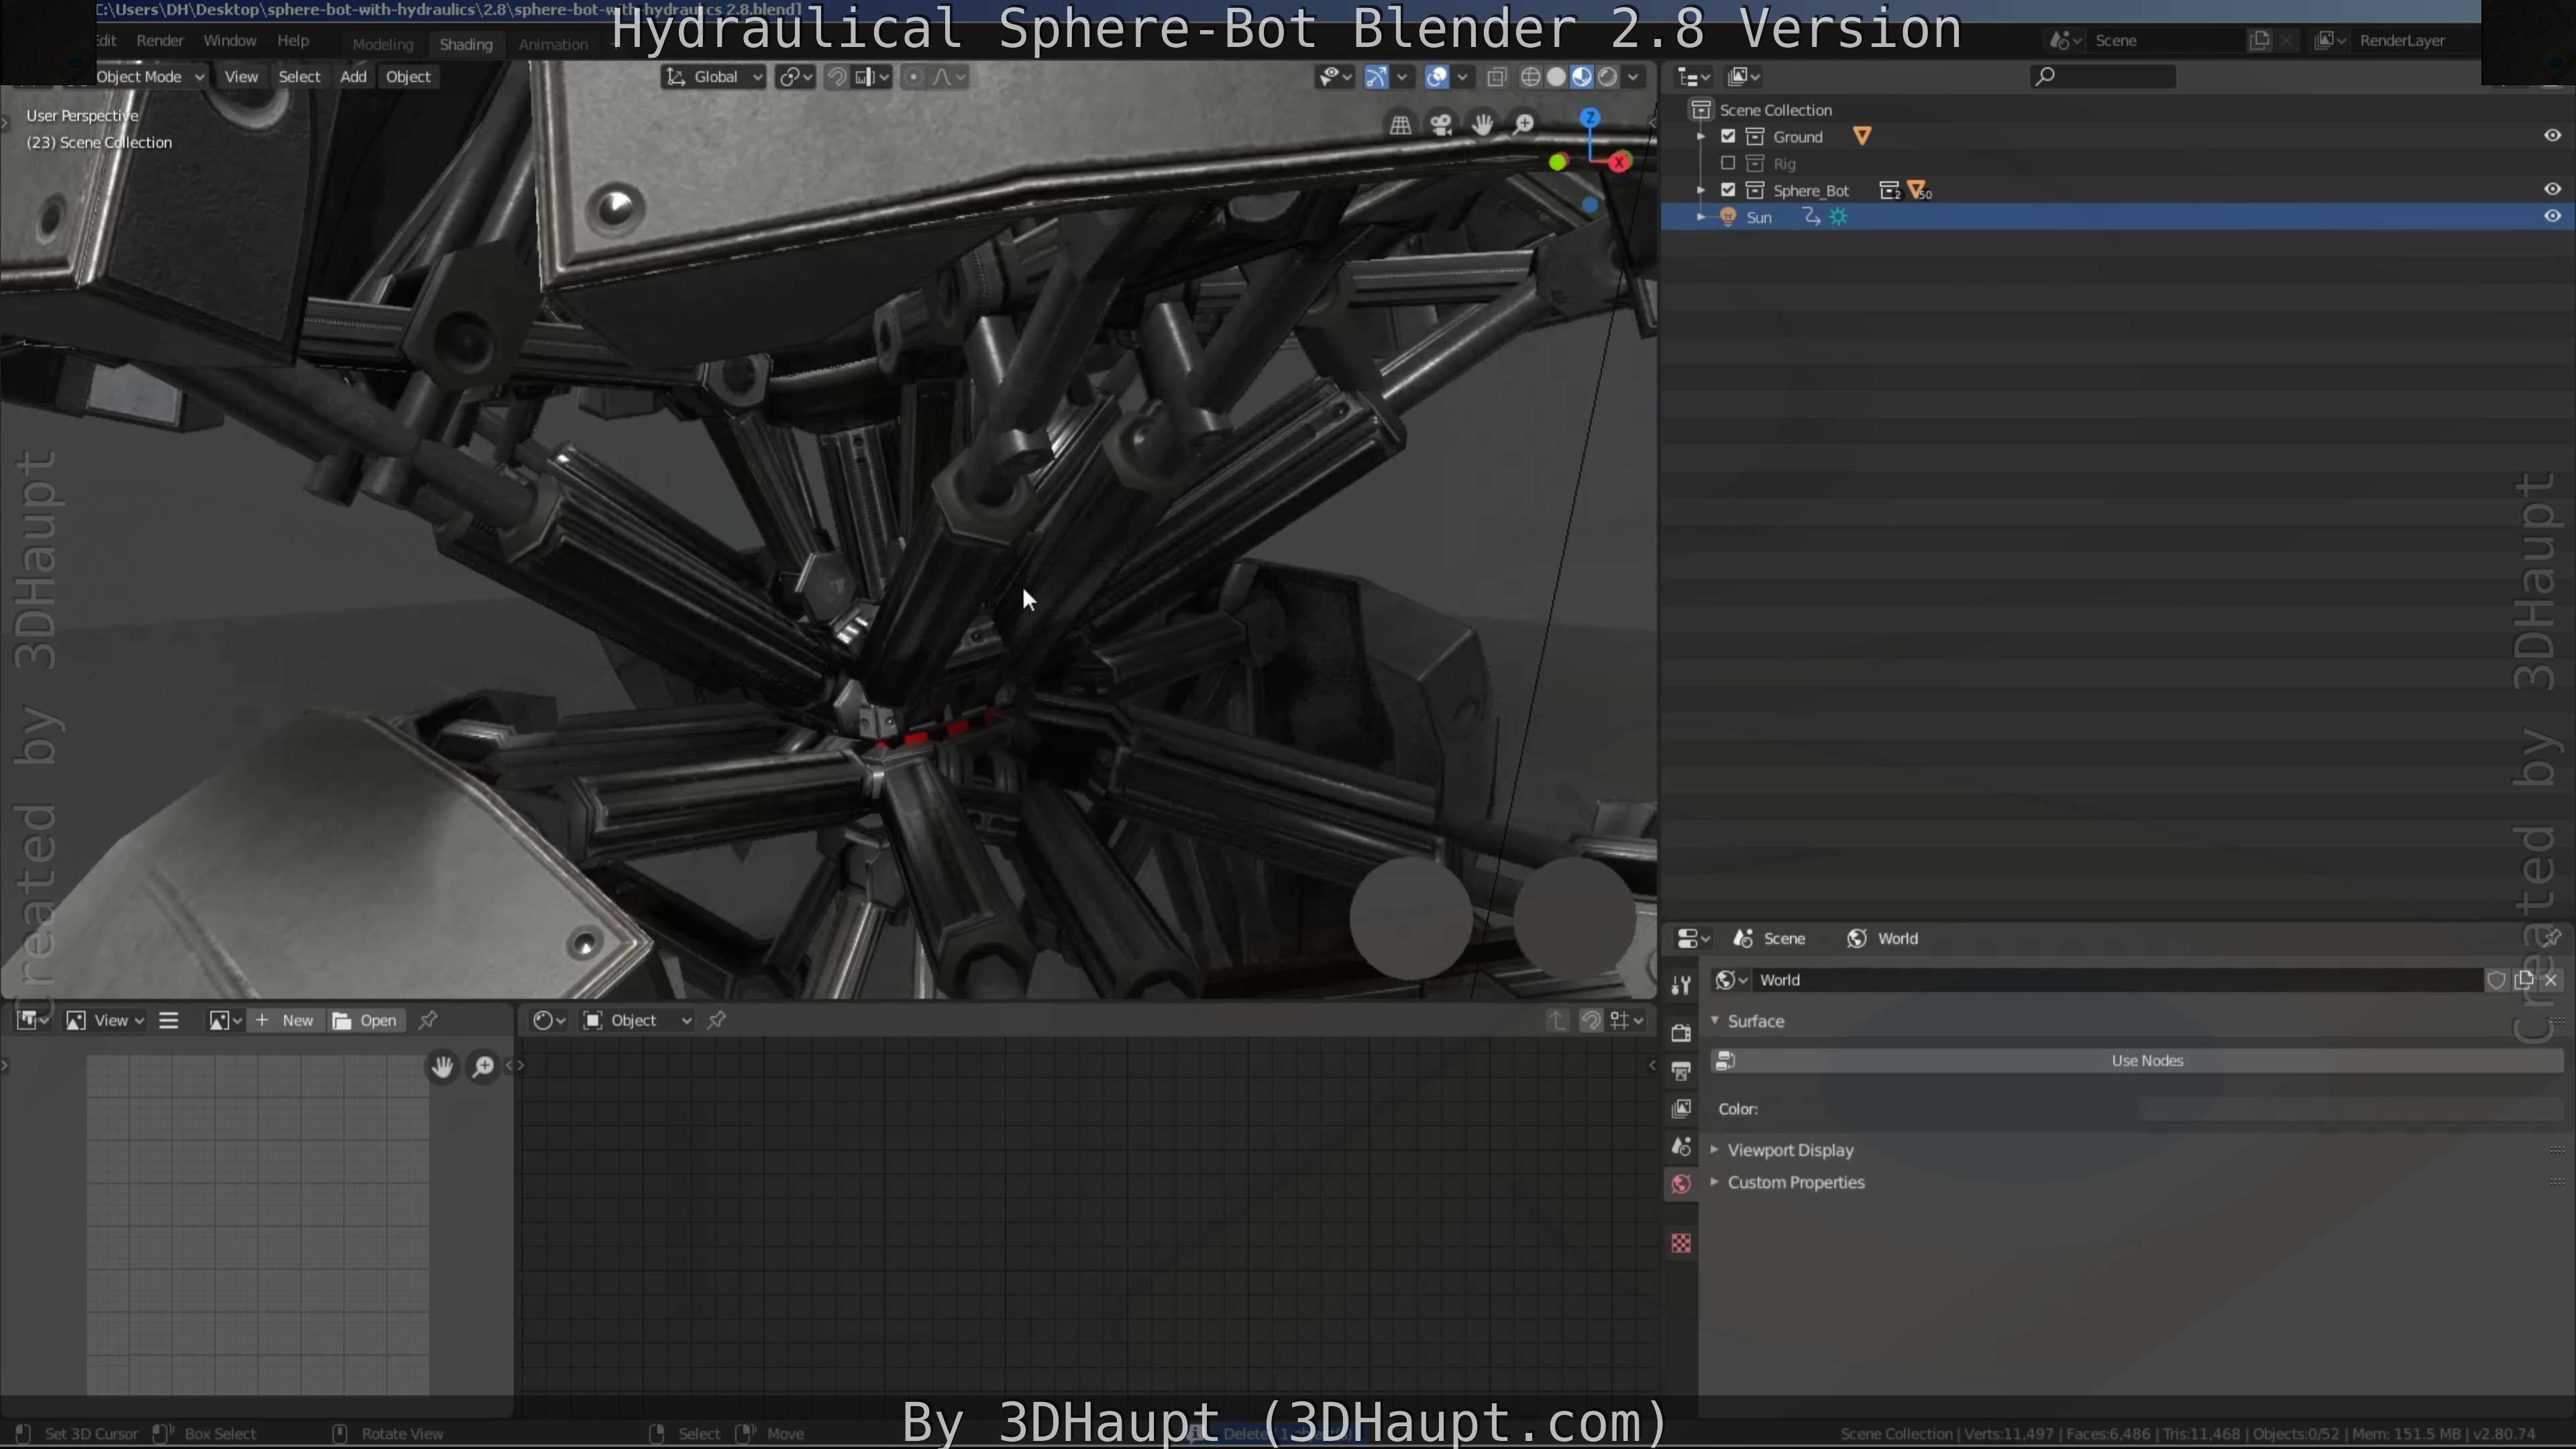This screenshot has width=2576, height=1449.
Task: Click the camera view icon in viewport
Action: (x=1441, y=125)
